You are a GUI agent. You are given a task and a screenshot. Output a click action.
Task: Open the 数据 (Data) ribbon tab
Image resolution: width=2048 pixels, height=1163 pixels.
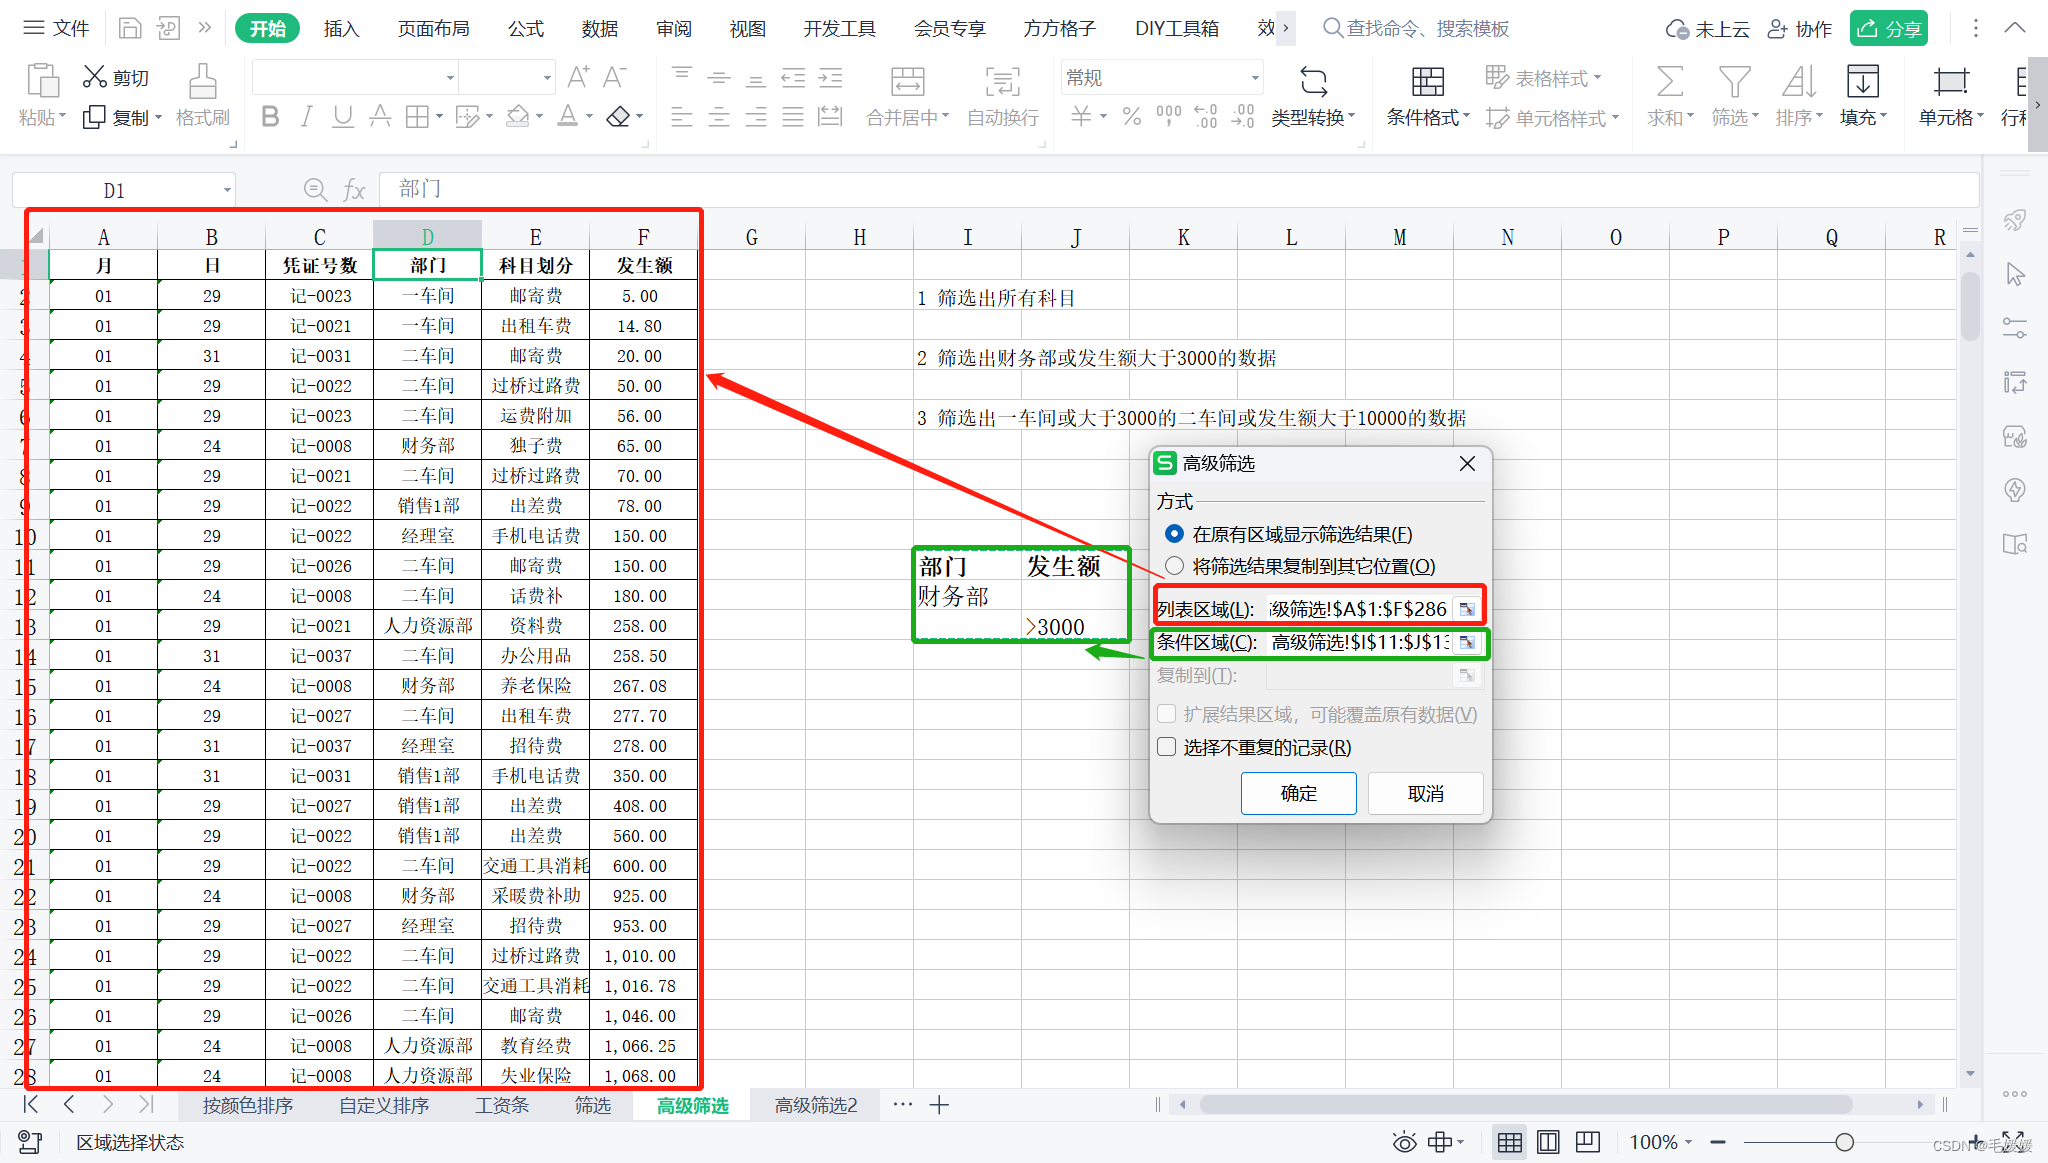600,29
